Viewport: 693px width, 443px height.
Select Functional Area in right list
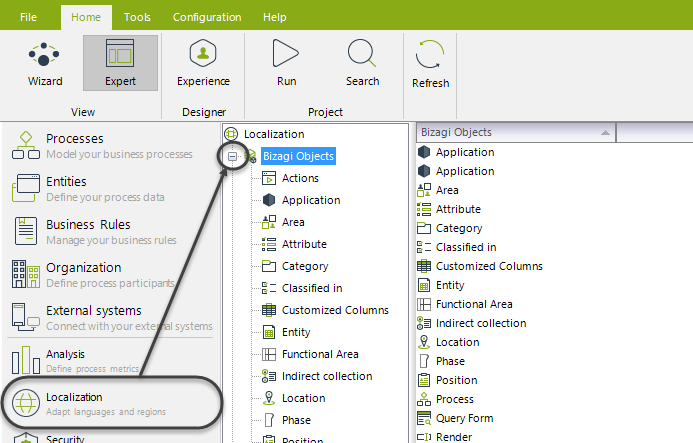tap(474, 304)
